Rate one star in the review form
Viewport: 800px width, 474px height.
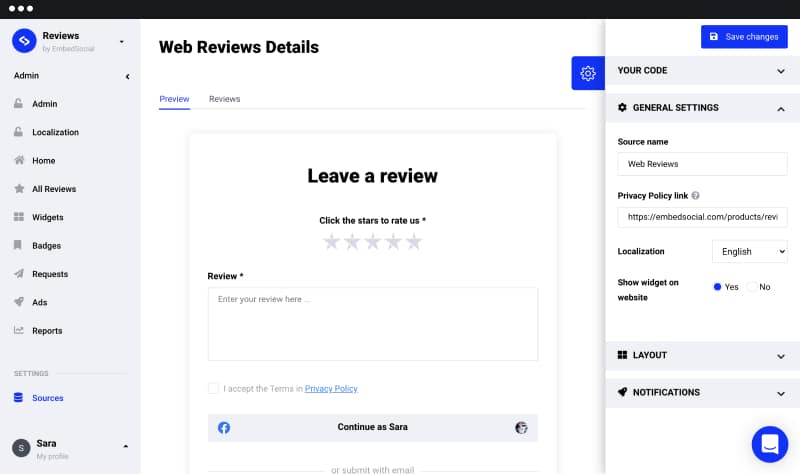coord(332,241)
